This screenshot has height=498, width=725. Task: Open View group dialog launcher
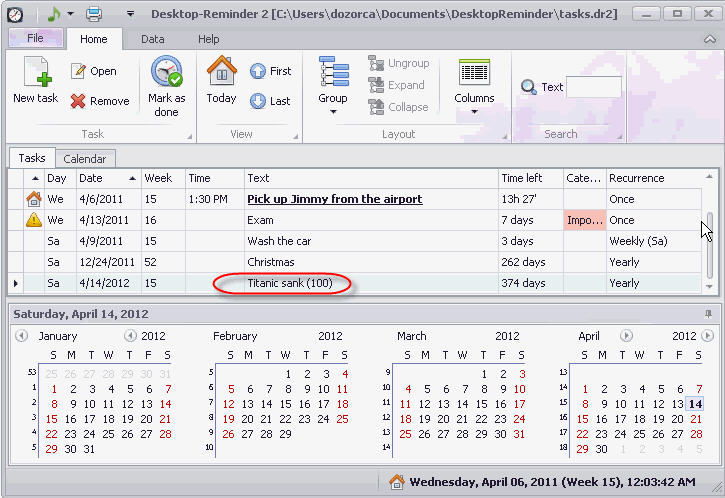tap(295, 136)
